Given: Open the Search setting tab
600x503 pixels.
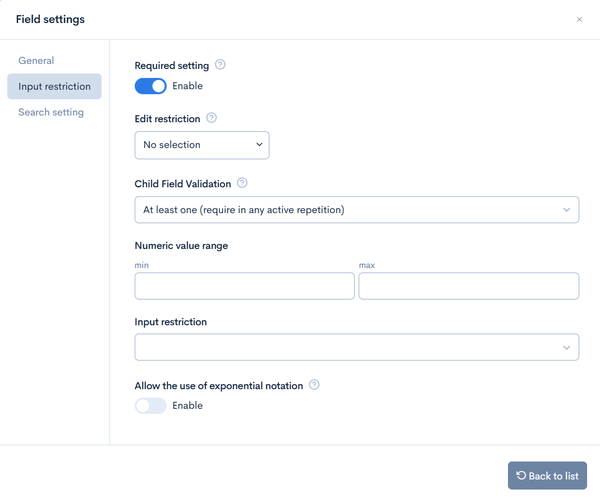Looking at the screenshot, I should coord(51,112).
